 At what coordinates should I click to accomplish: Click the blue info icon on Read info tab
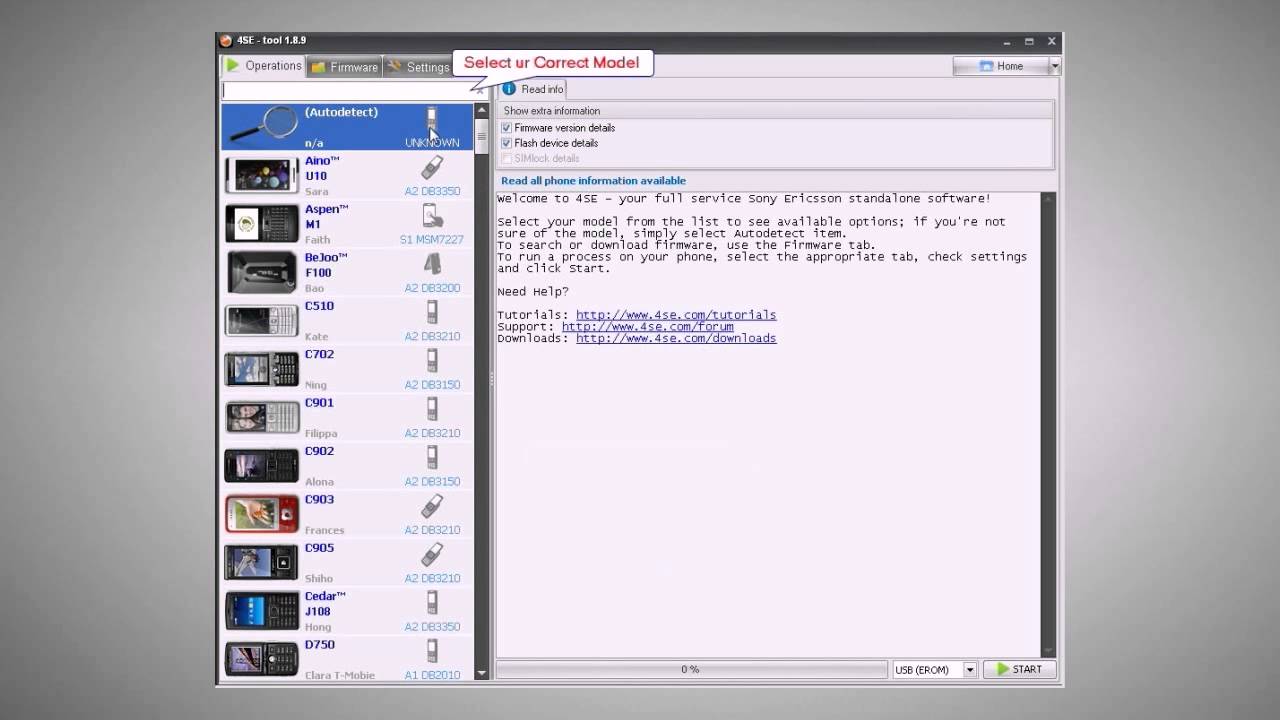tap(509, 89)
